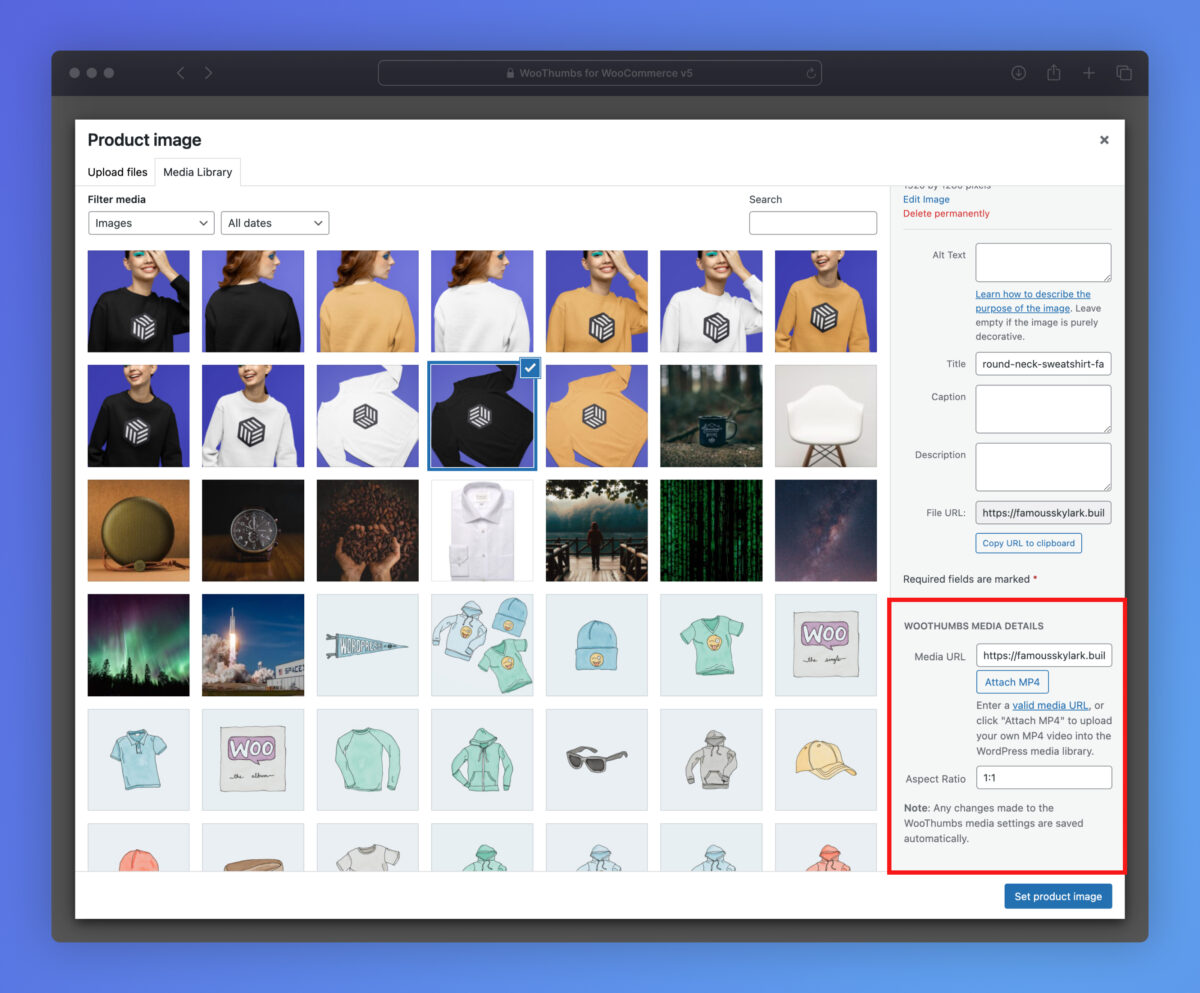Show the tab overview icon
The image size is (1200, 993).
click(x=1124, y=73)
